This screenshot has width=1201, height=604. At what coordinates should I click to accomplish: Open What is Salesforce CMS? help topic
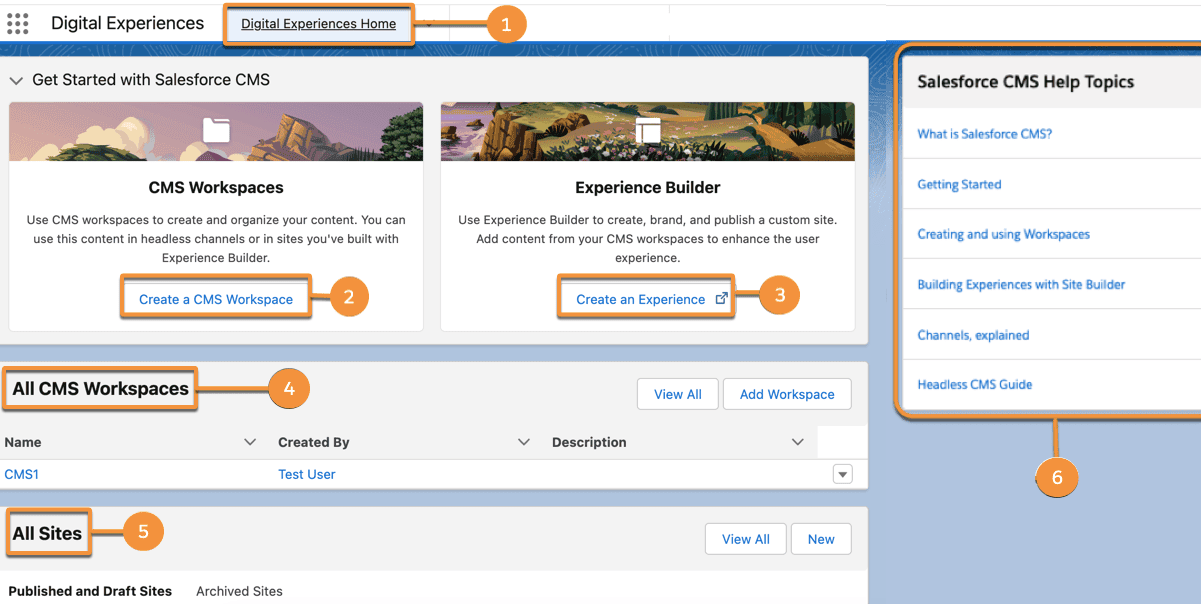click(985, 134)
